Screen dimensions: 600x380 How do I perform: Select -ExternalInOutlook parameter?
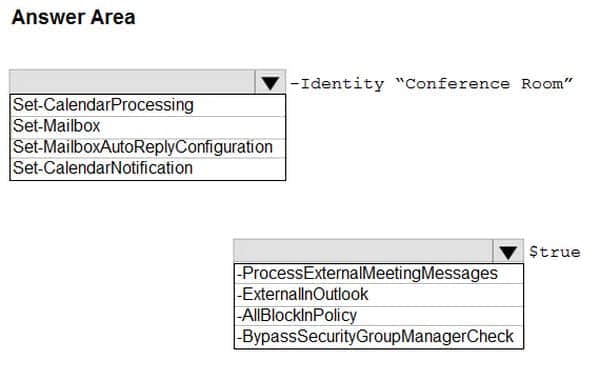pyautogui.click(x=378, y=295)
